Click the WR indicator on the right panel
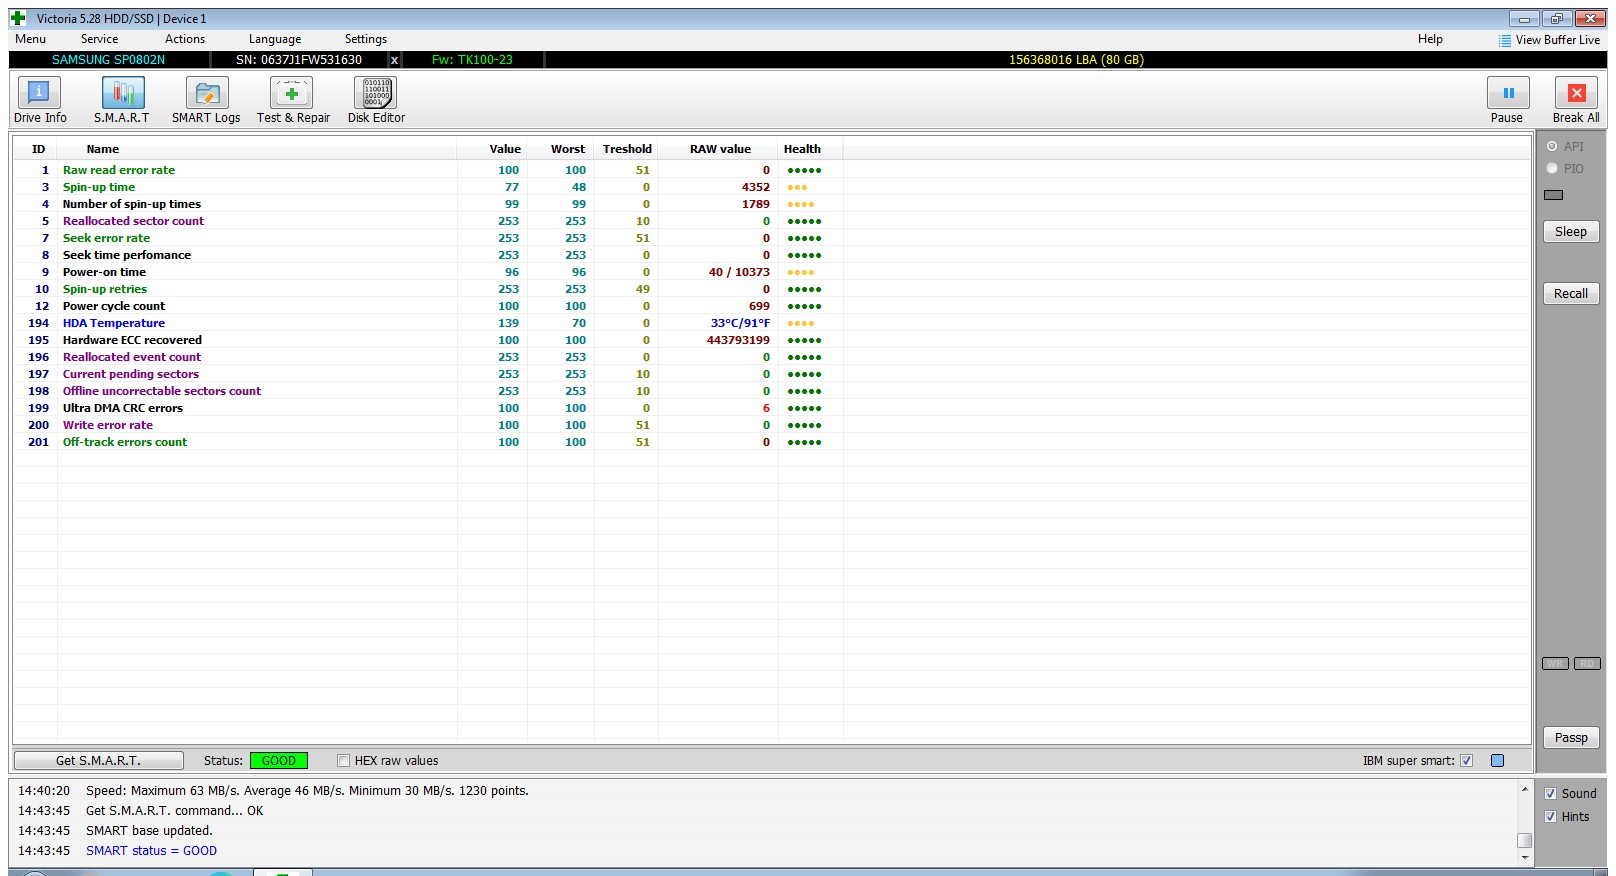Image resolution: width=1616 pixels, height=876 pixels. click(x=1555, y=664)
